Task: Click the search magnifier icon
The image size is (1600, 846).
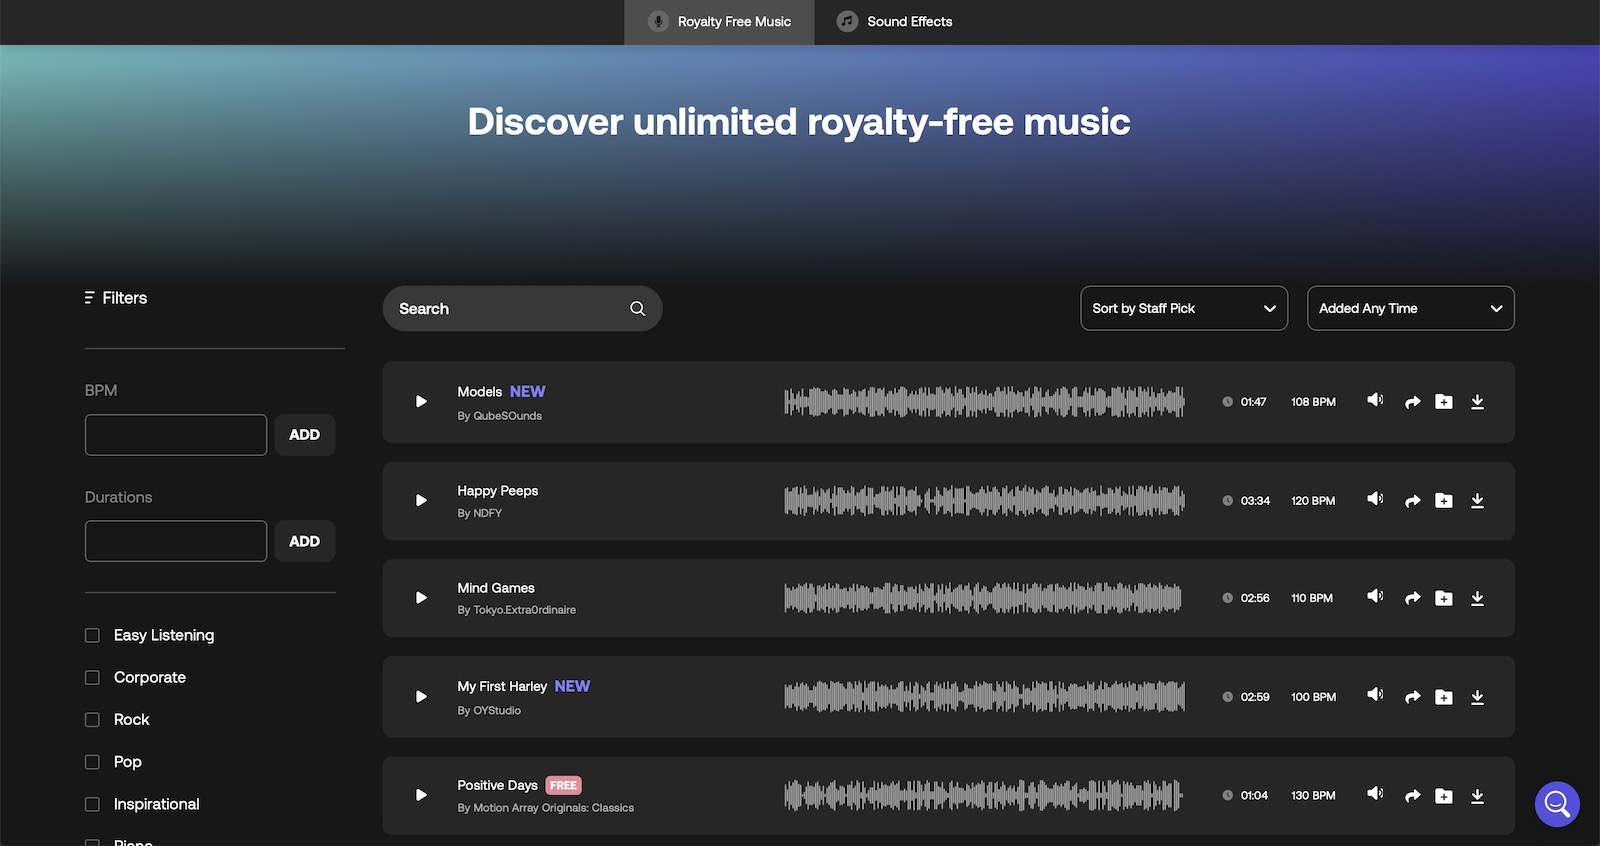Action: pos(637,309)
